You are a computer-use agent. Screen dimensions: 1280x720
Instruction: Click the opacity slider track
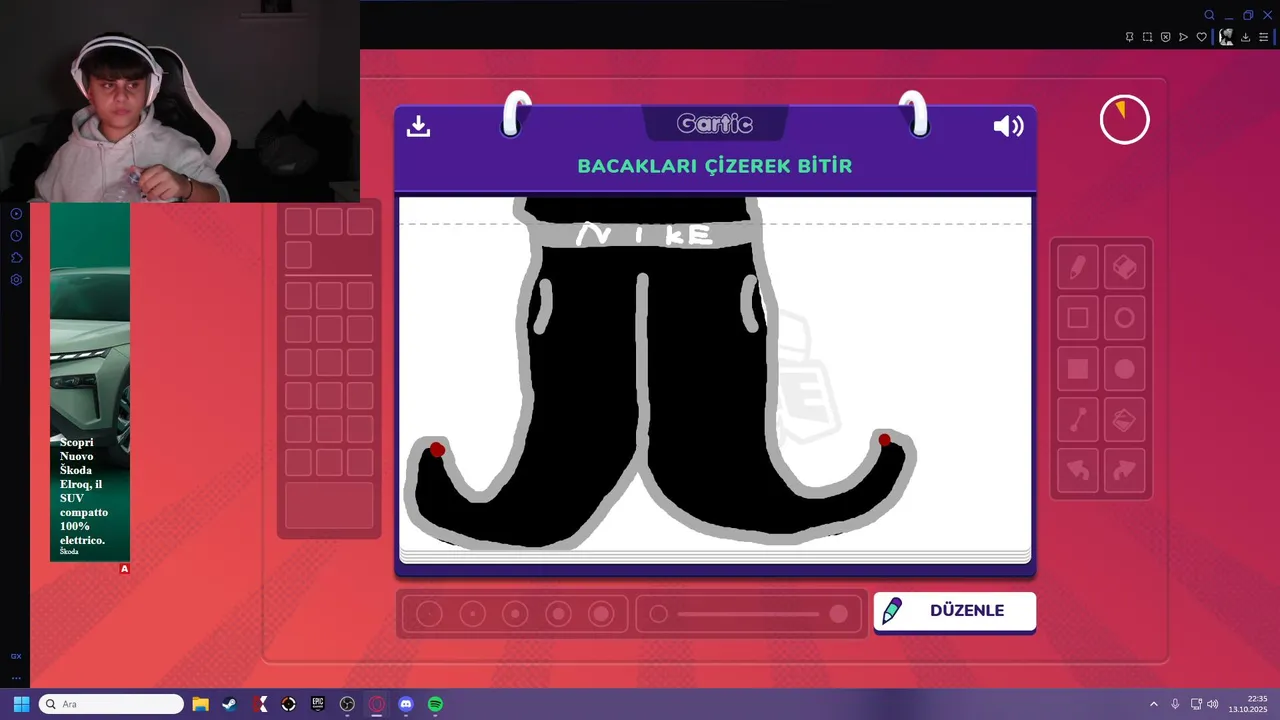point(748,614)
